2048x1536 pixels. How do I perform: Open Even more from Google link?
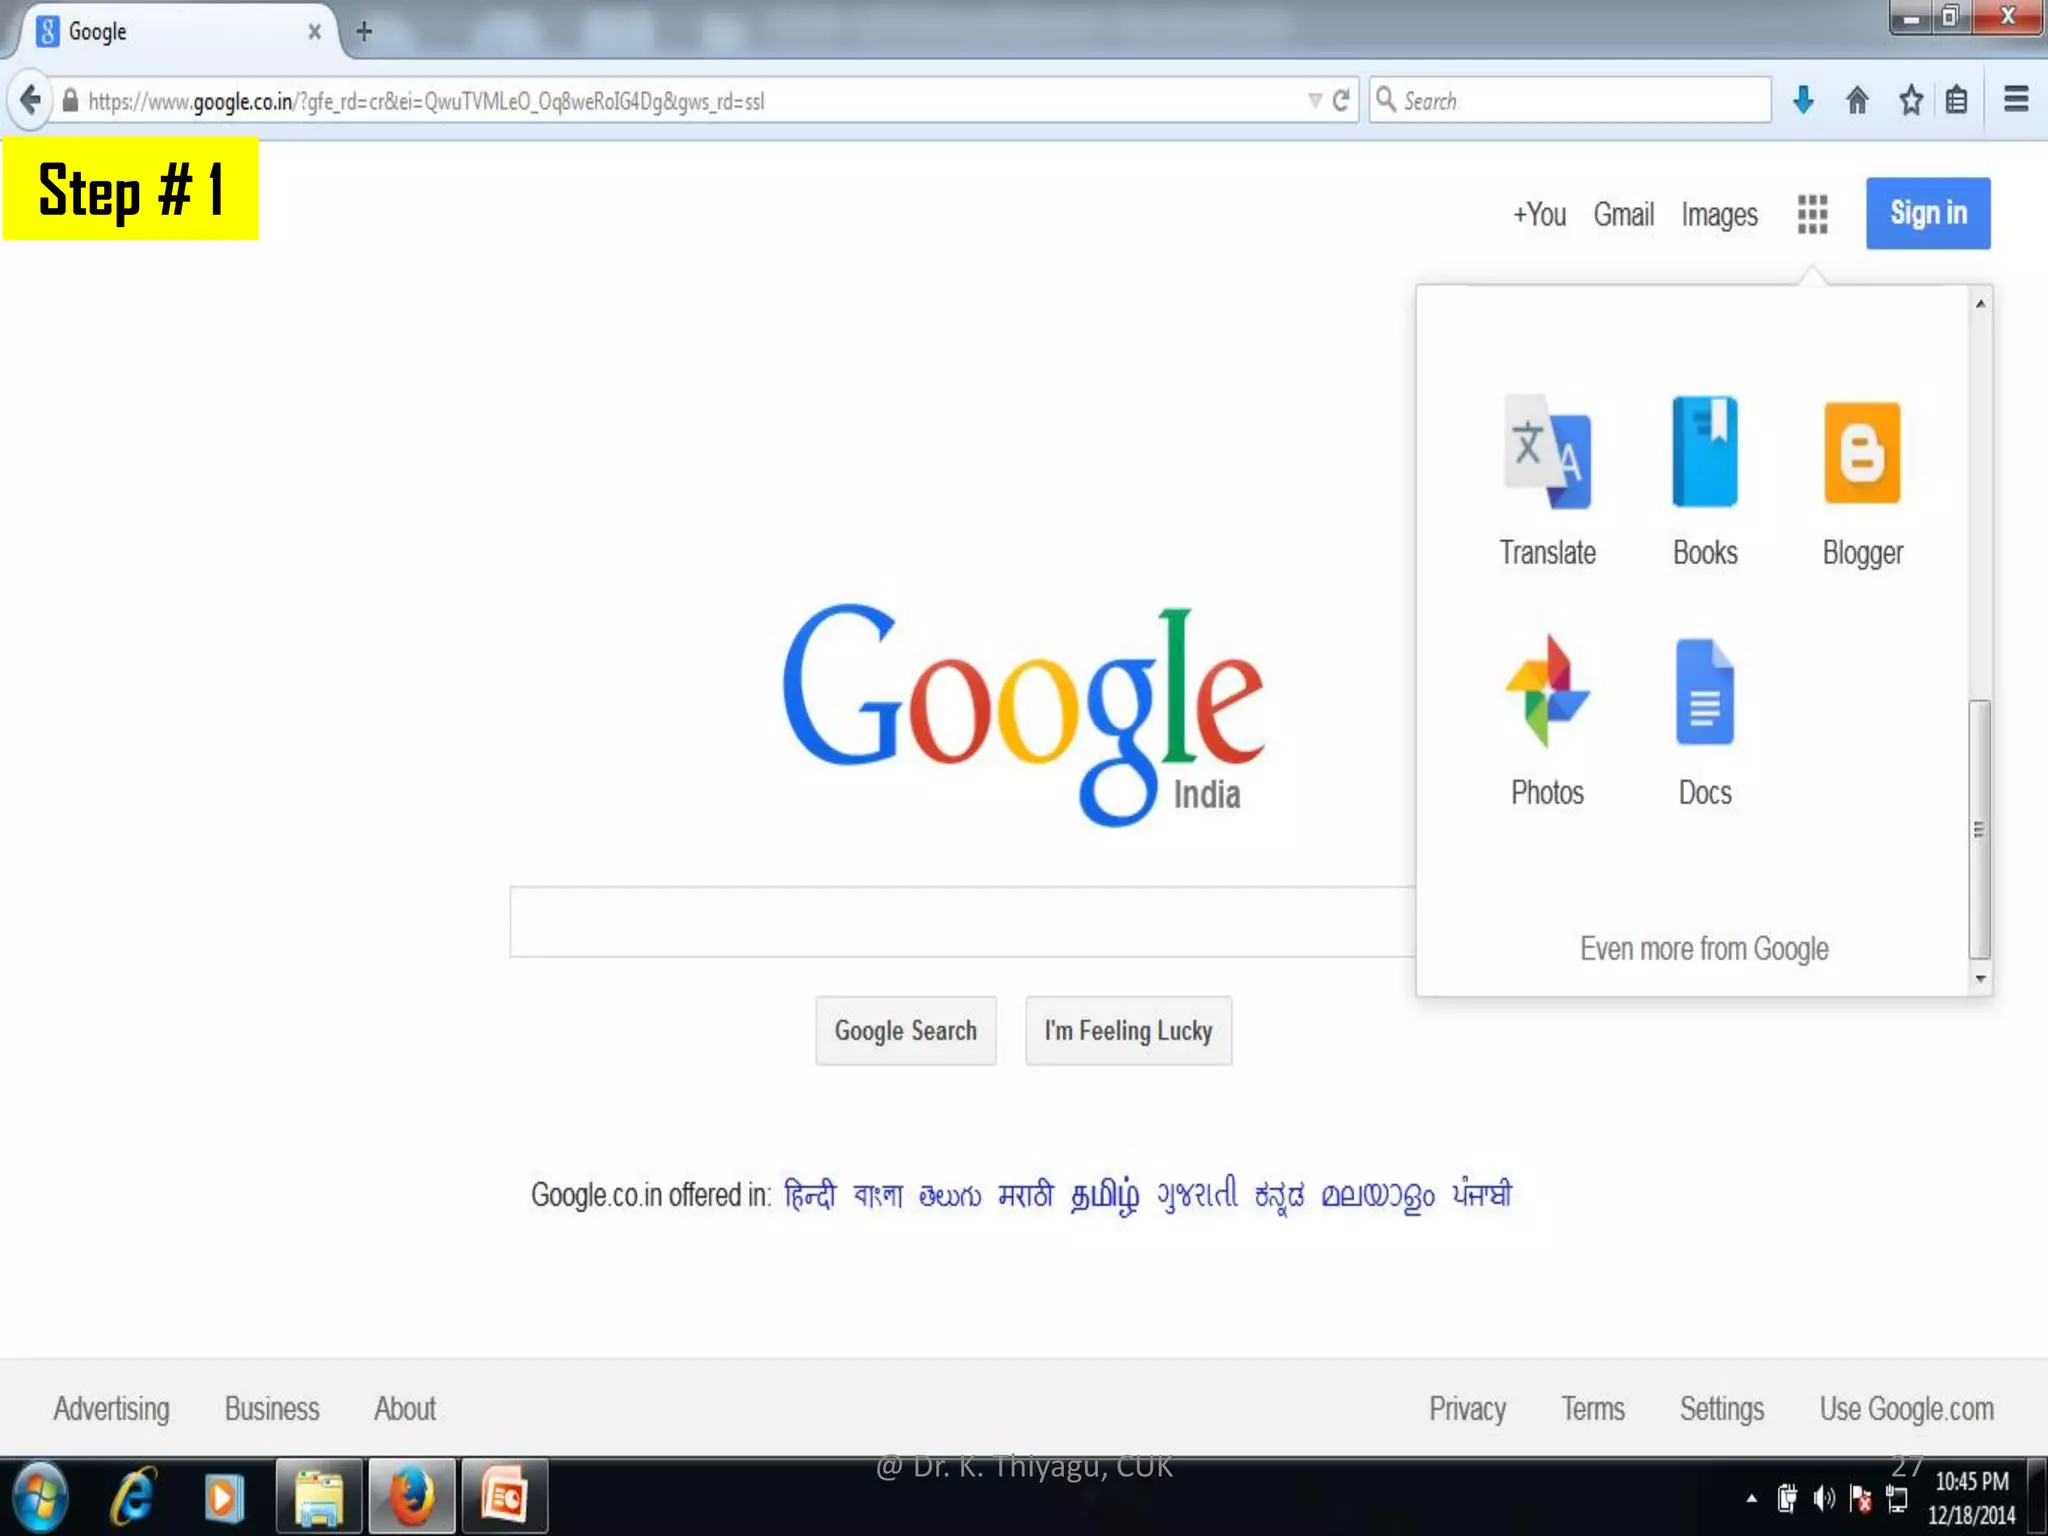point(1704,948)
